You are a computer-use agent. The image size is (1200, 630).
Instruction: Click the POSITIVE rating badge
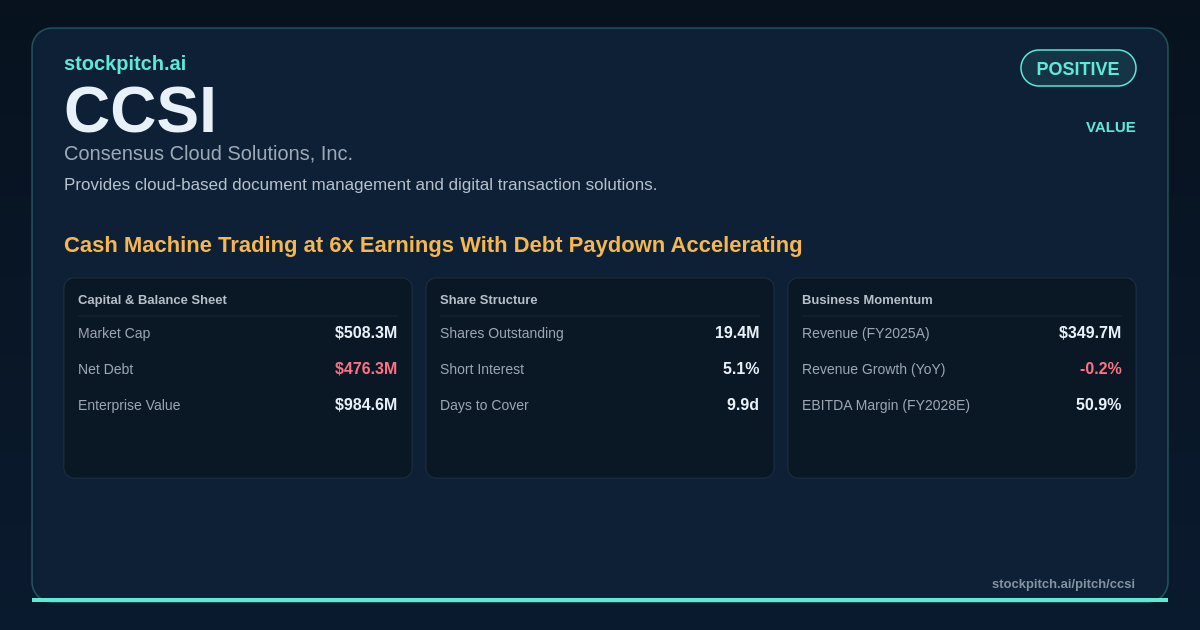point(1078,68)
